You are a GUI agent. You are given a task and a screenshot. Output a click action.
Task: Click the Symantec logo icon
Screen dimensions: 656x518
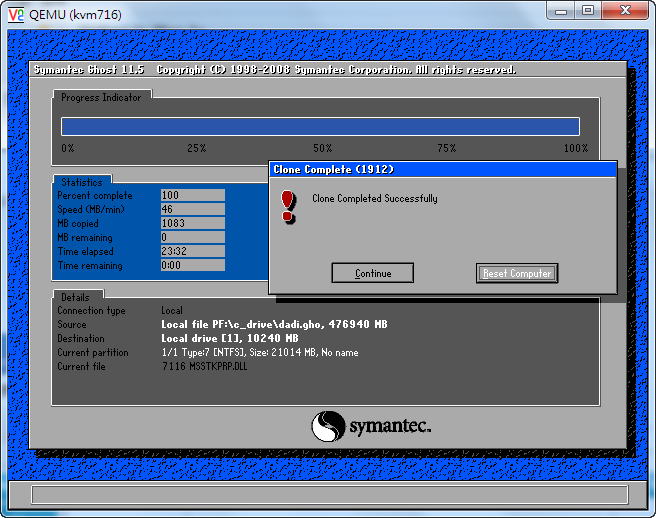(328, 426)
